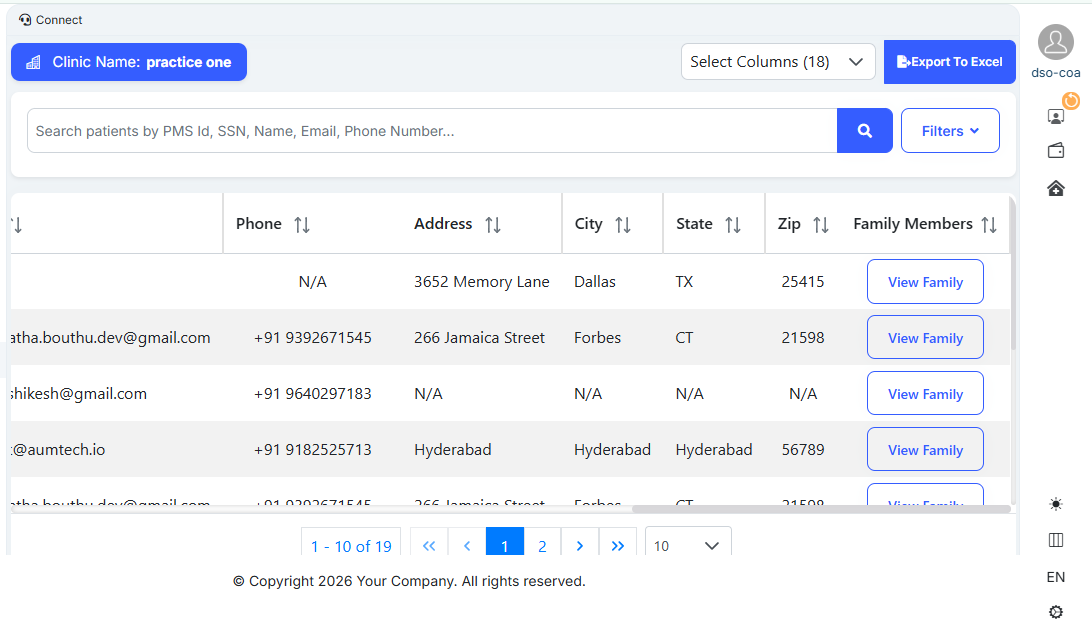Go to home via sidebar house icon

click(x=1055, y=188)
